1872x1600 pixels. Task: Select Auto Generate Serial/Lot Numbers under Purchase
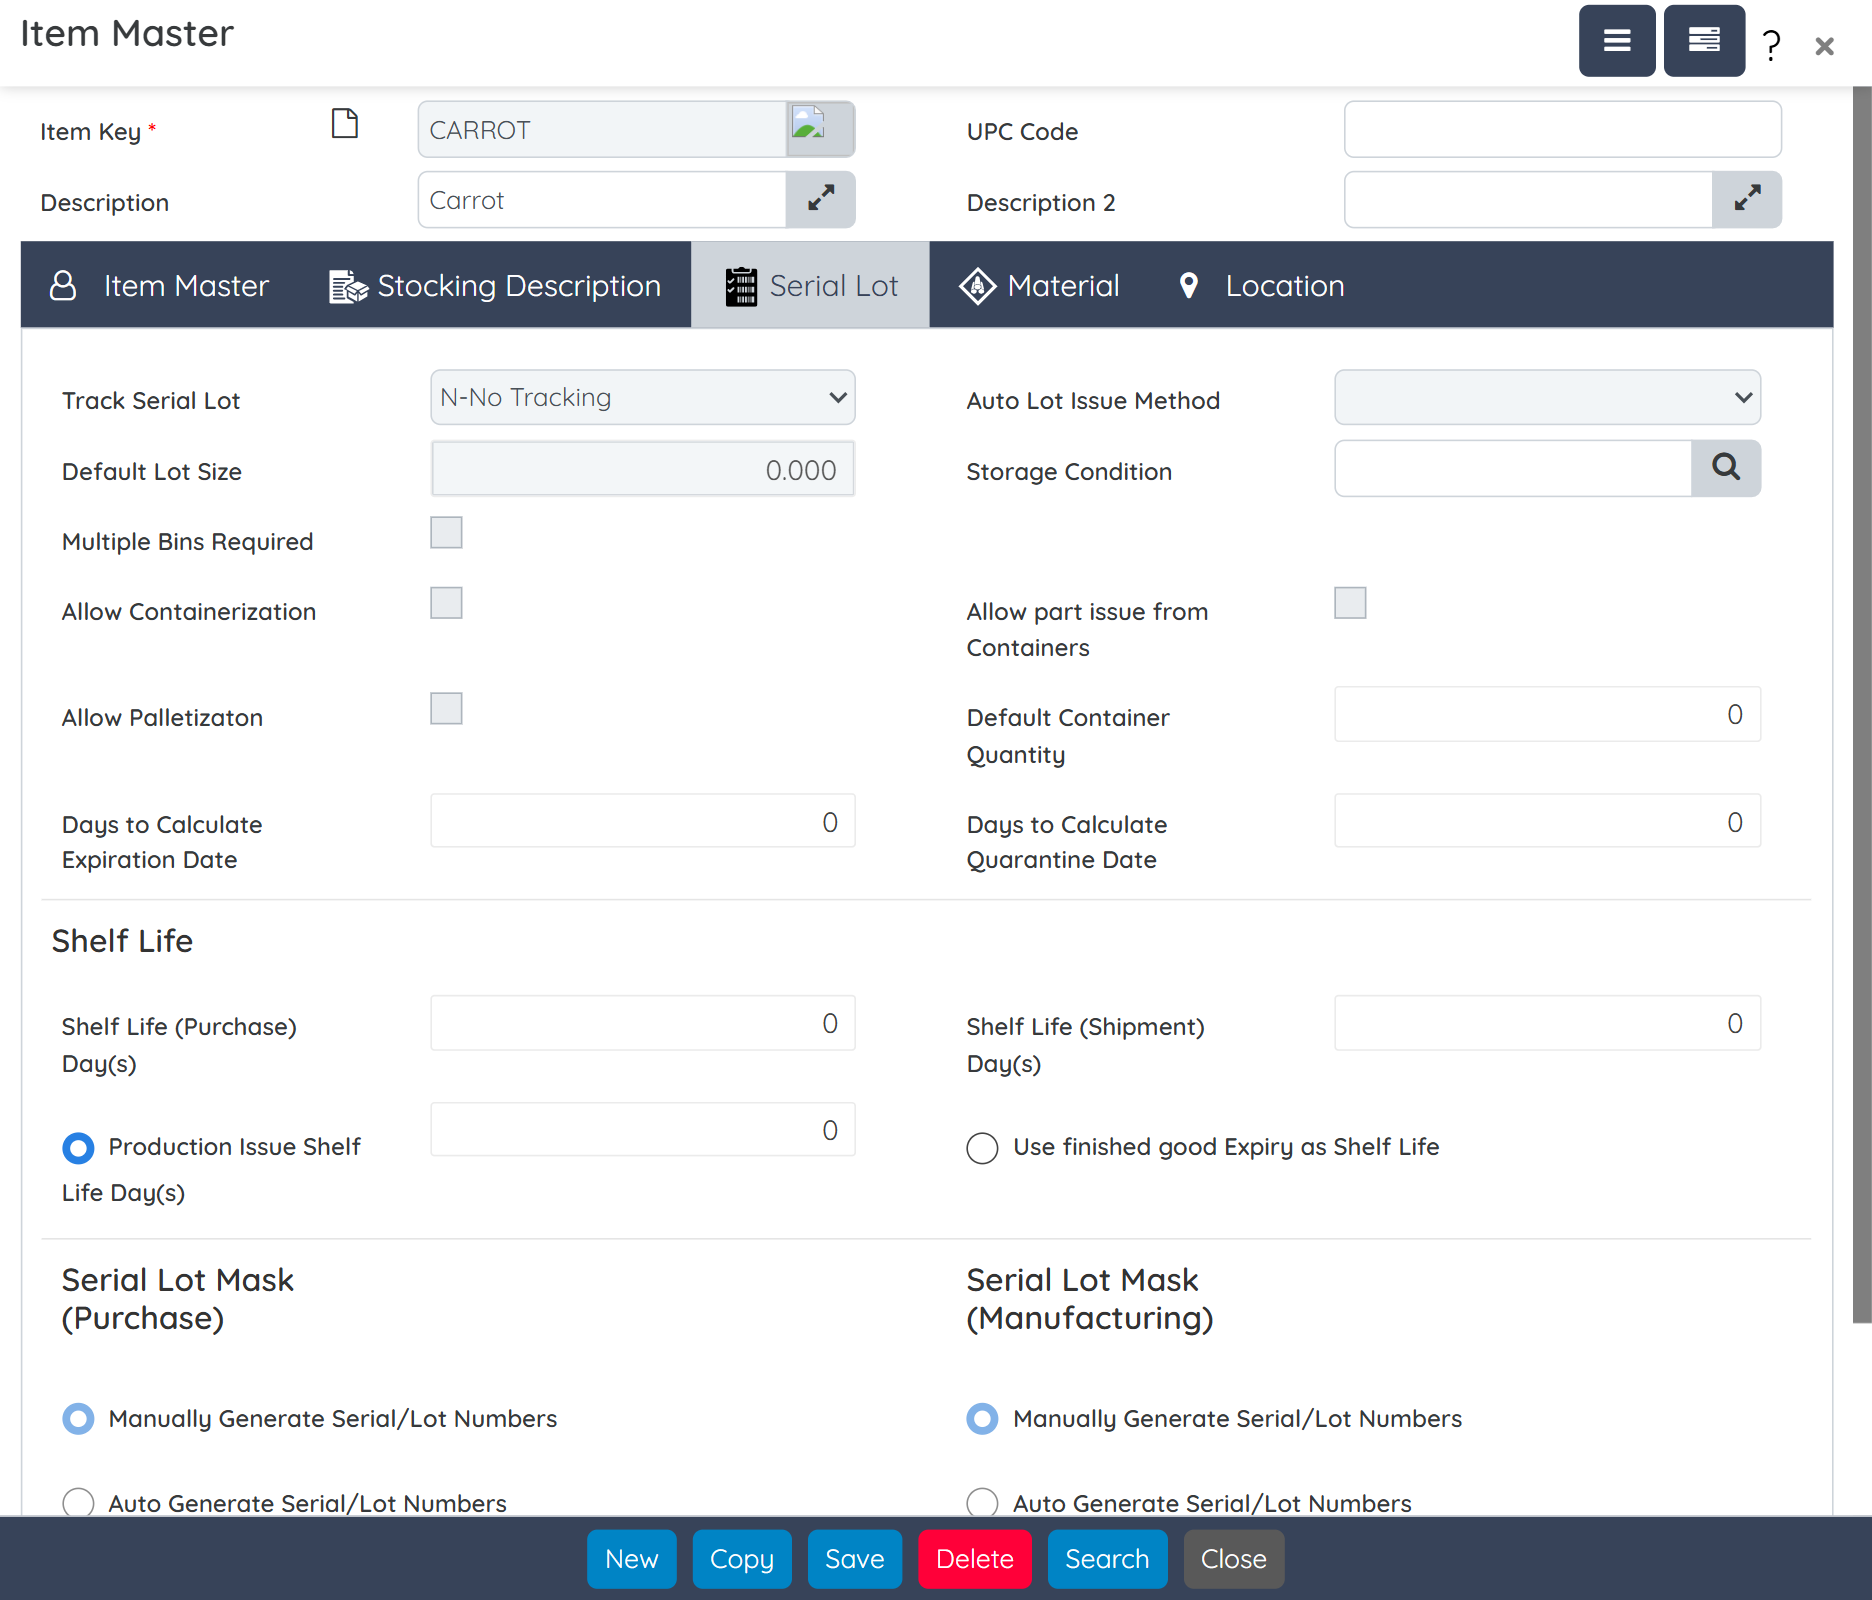click(78, 1502)
